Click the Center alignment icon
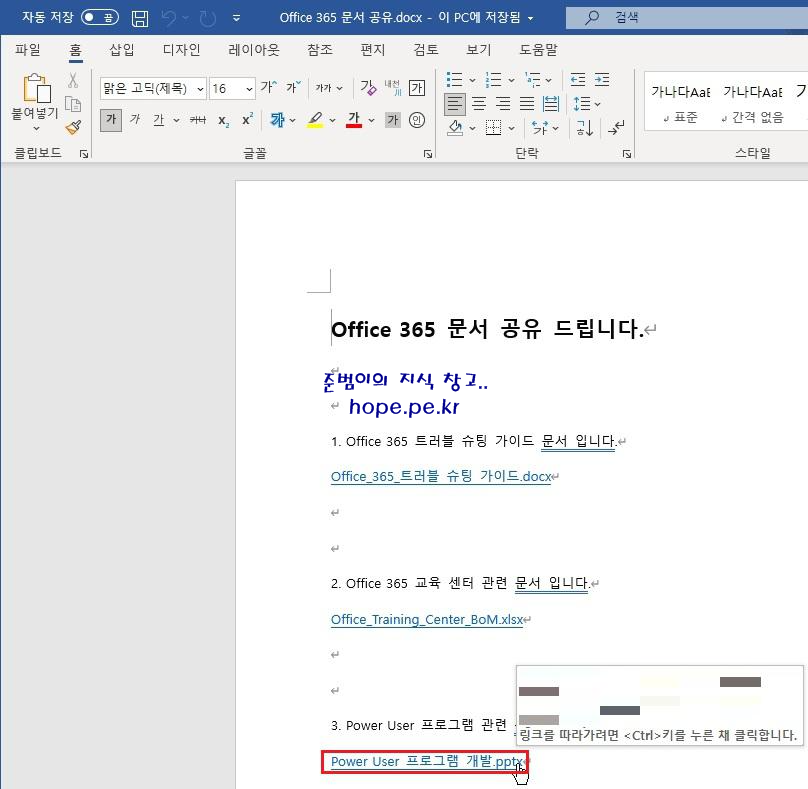This screenshot has width=808, height=789. pyautogui.click(x=479, y=104)
